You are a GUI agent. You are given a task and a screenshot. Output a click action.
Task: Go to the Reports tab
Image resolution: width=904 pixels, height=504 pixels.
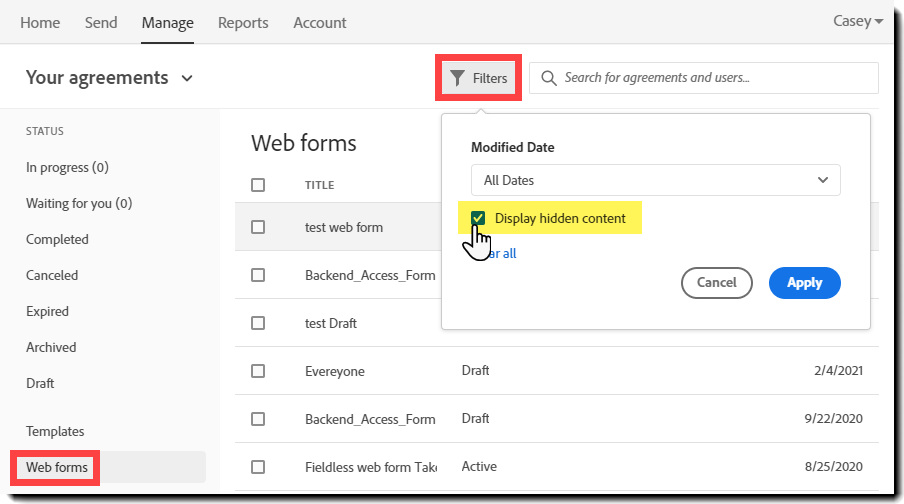243,22
